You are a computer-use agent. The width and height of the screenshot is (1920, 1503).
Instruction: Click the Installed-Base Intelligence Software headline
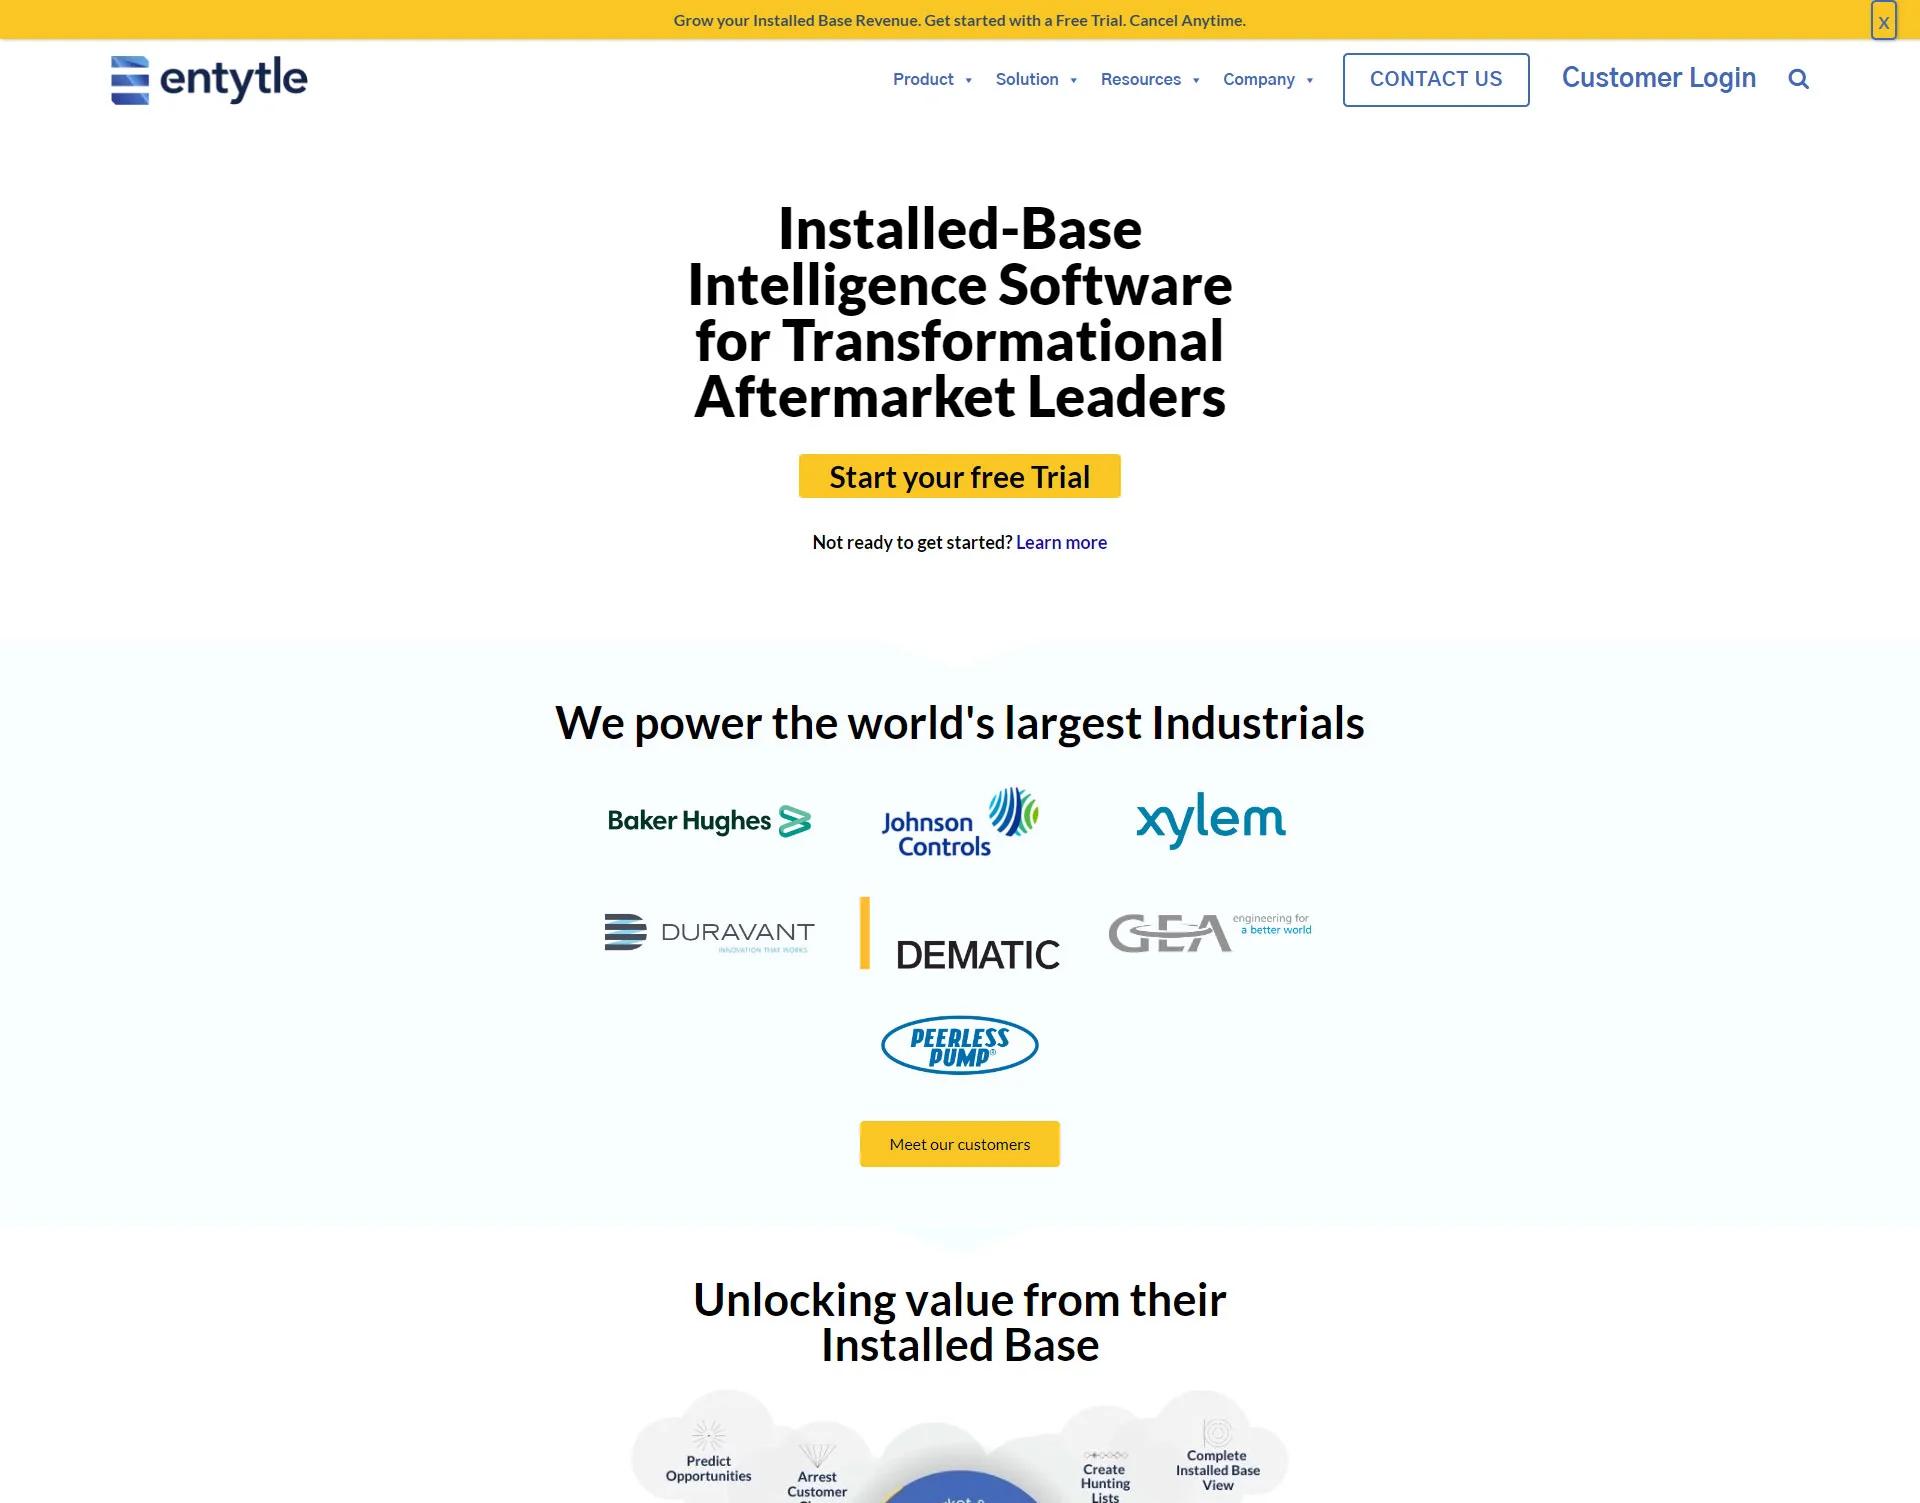[959, 312]
